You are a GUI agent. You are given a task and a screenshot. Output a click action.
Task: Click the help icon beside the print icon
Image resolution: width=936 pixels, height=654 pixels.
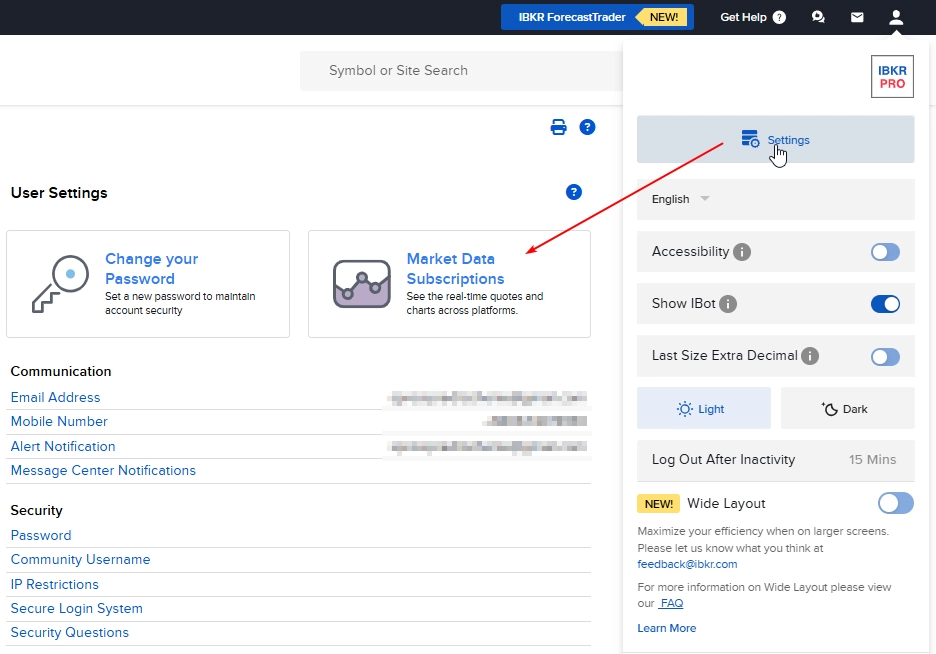point(587,127)
